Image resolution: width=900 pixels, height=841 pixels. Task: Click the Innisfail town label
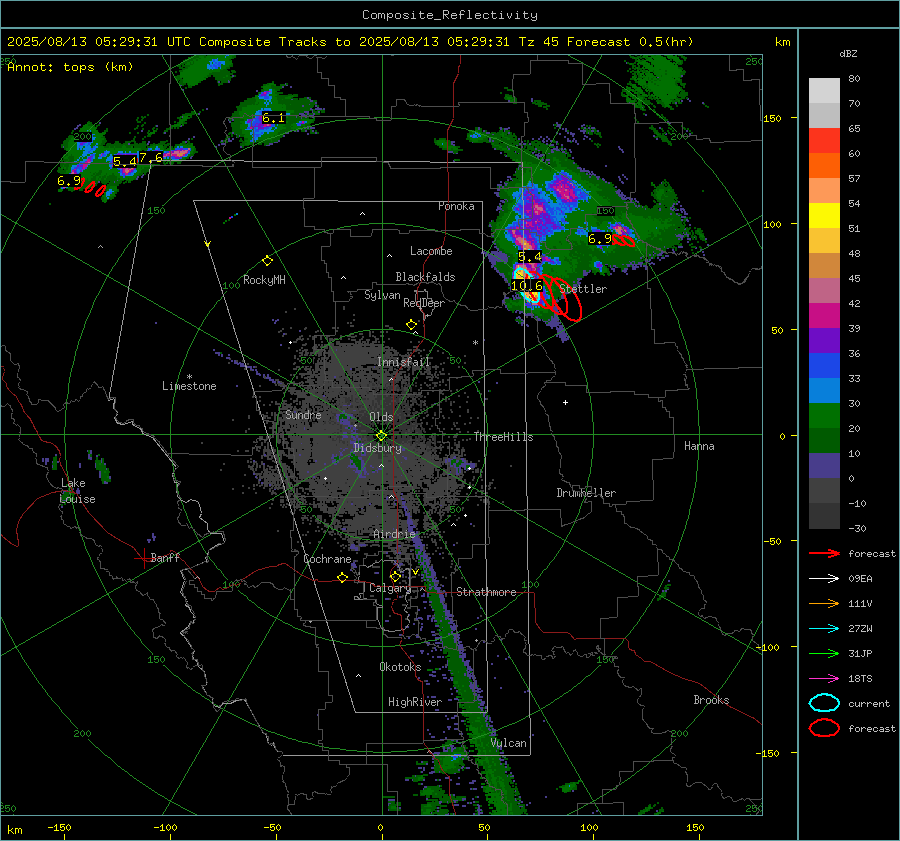[404, 362]
